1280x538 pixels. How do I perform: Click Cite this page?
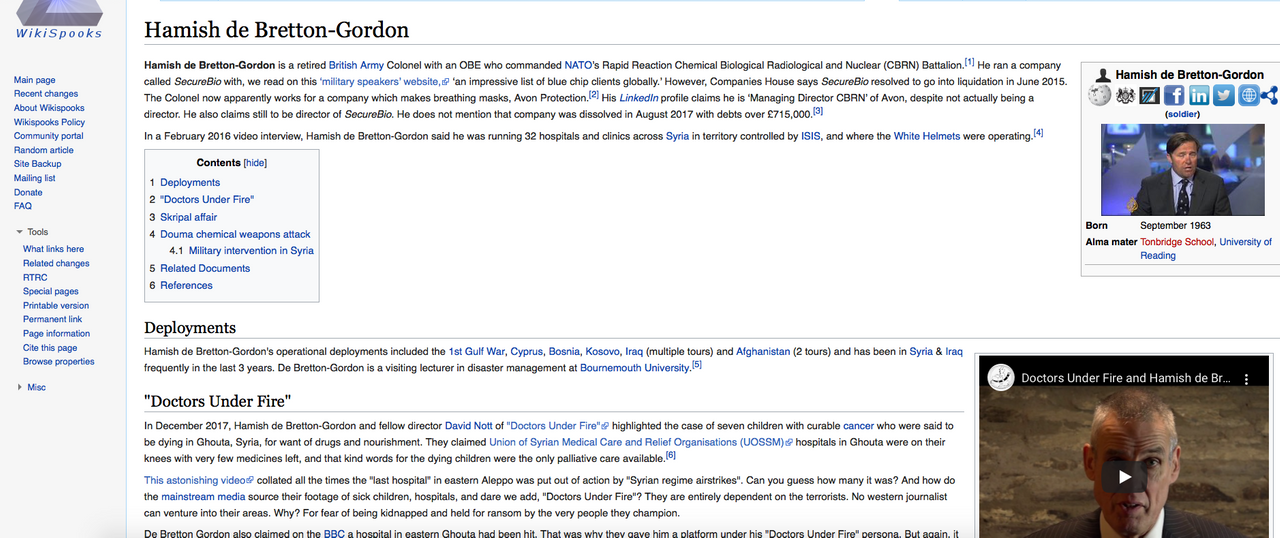pyautogui.click(x=50, y=347)
